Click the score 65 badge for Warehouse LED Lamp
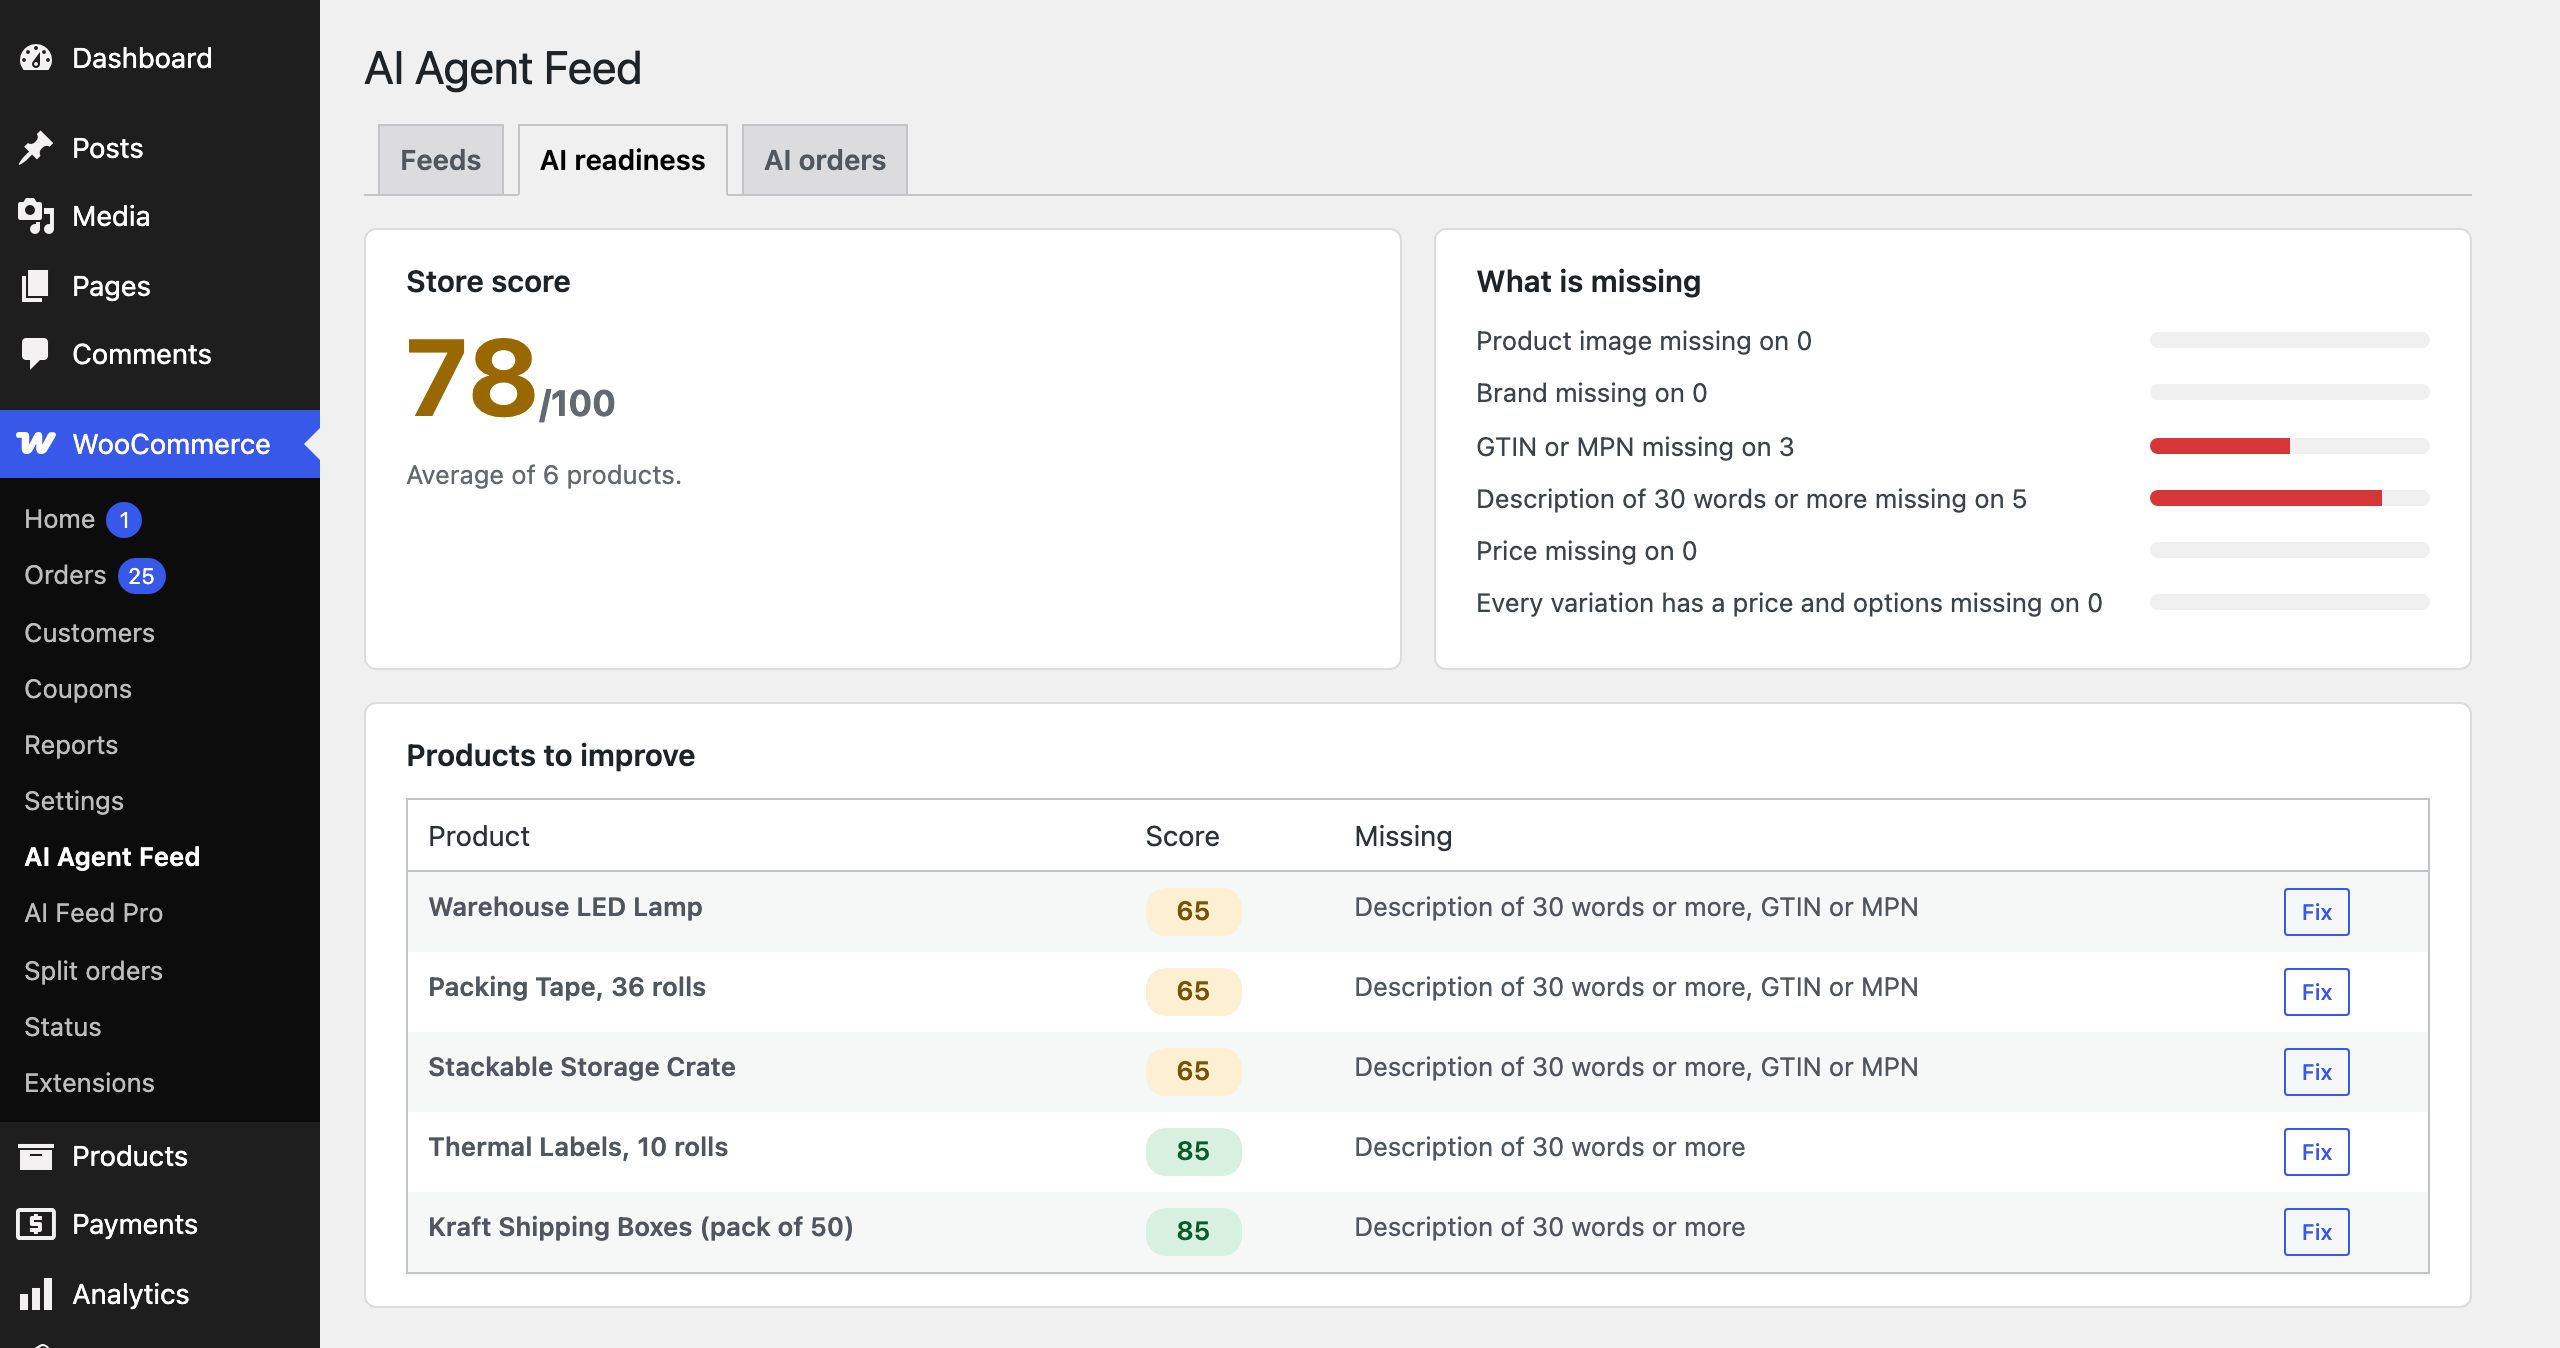 (1193, 911)
